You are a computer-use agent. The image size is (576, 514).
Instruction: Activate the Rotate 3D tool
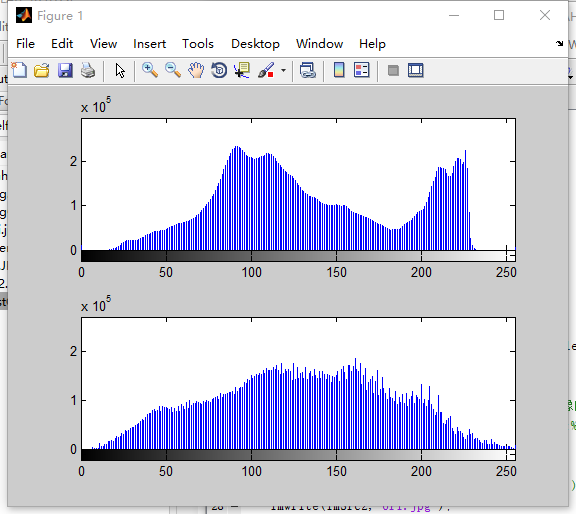(219, 70)
